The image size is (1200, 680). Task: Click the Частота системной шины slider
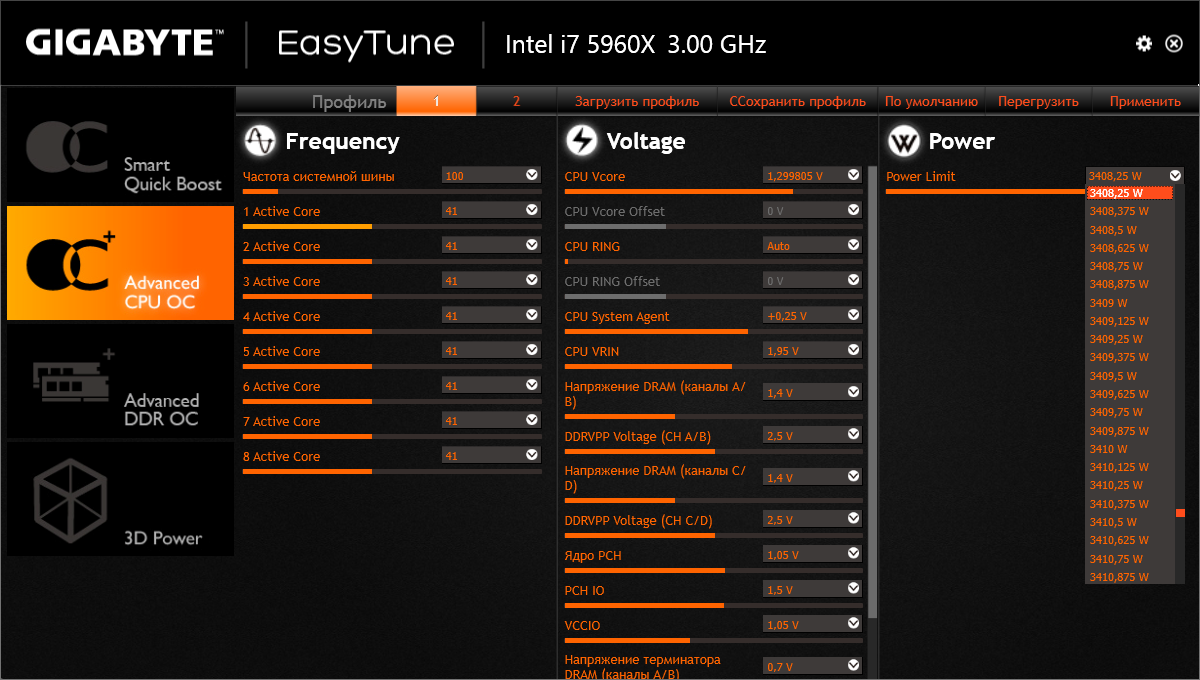click(x=392, y=191)
